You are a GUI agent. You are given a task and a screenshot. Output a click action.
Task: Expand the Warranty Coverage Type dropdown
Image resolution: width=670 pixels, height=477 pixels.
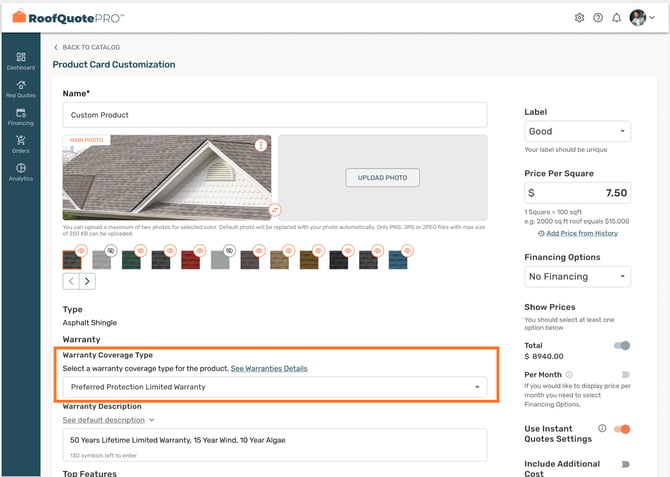point(275,387)
